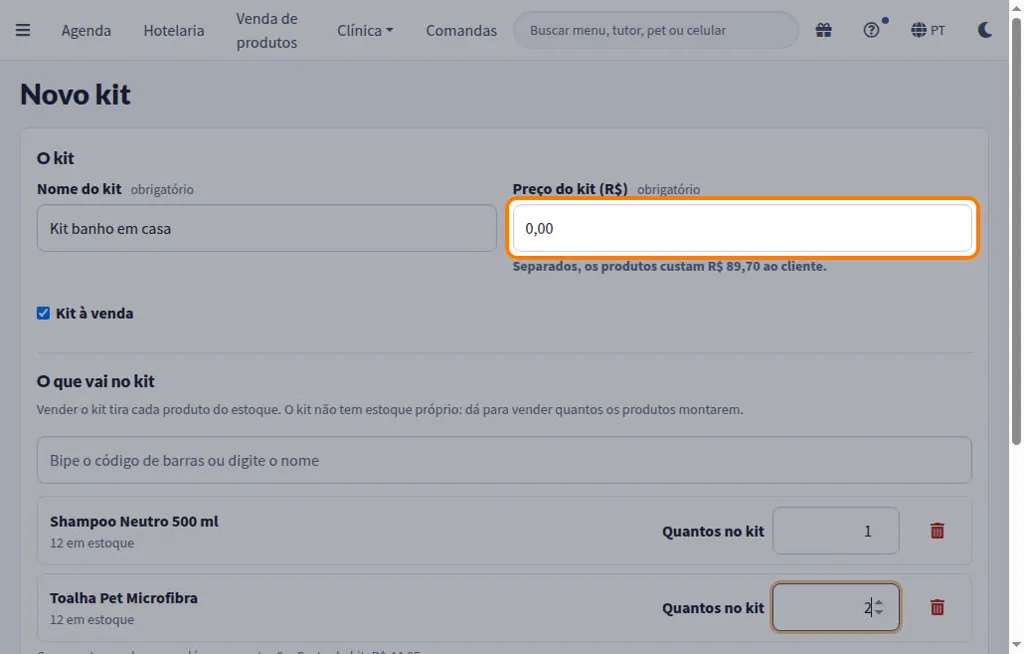This screenshot has height=654, width=1024.
Task: Increase Toalha Pet Microfibra quantity stepper
Action: point(879,603)
